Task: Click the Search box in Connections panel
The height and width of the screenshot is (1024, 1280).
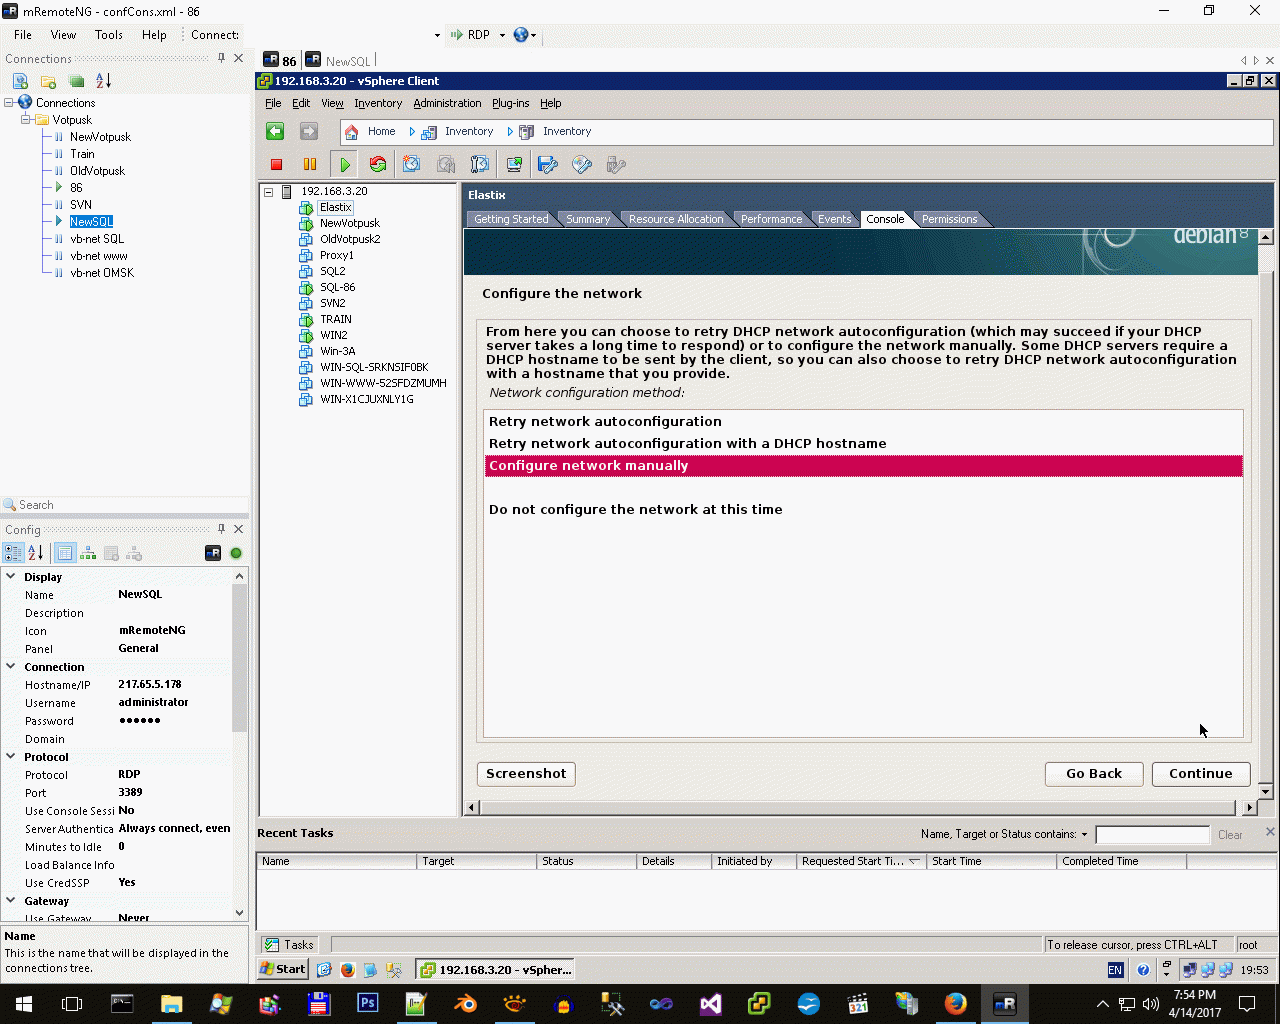Action: tap(124, 505)
